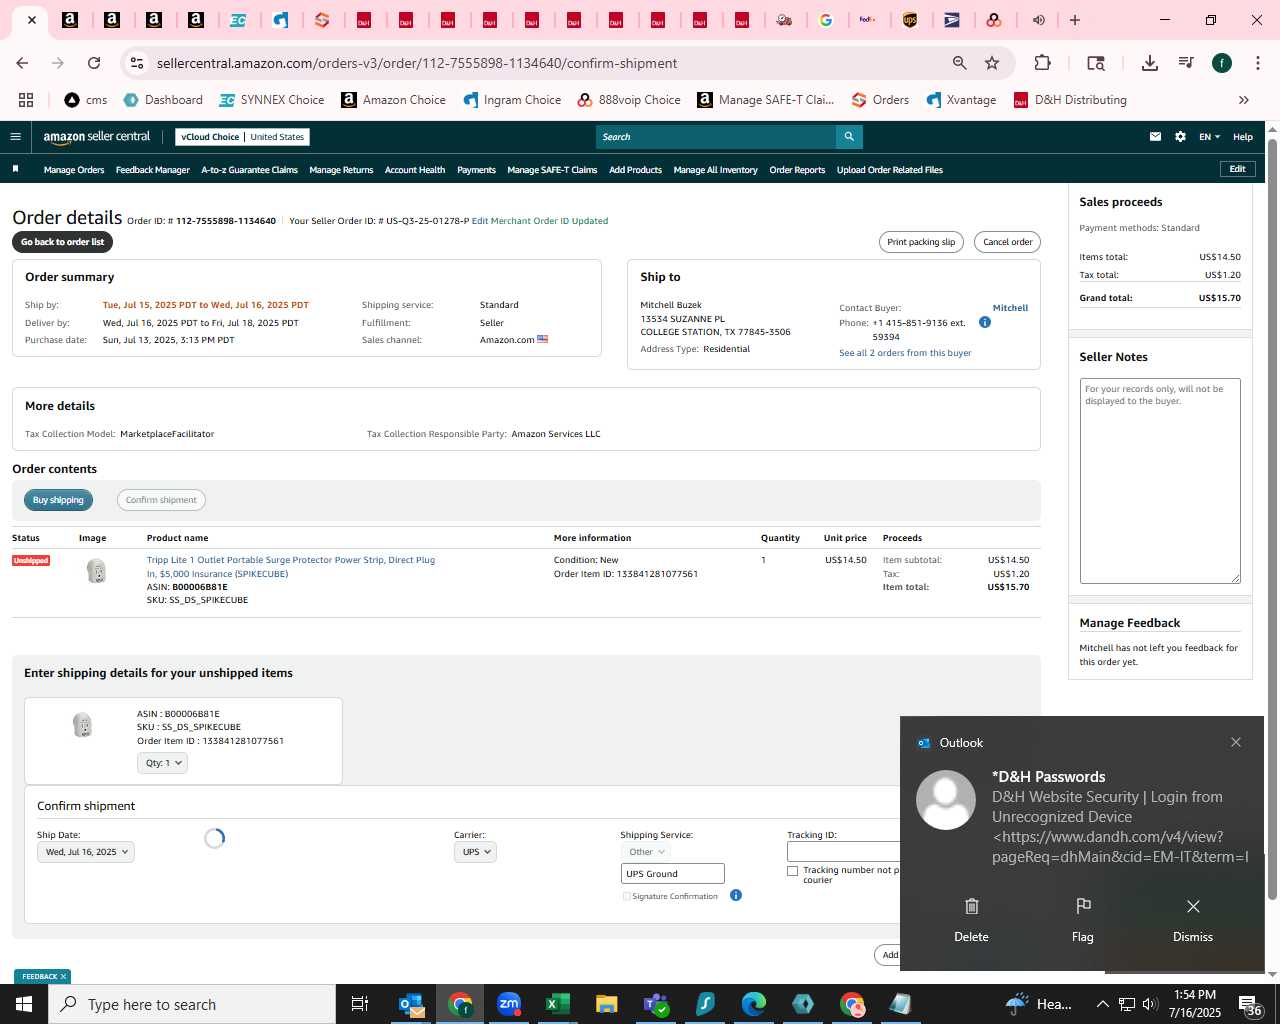
Task: Open the Seller Central mail icon
Action: click(x=1155, y=137)
